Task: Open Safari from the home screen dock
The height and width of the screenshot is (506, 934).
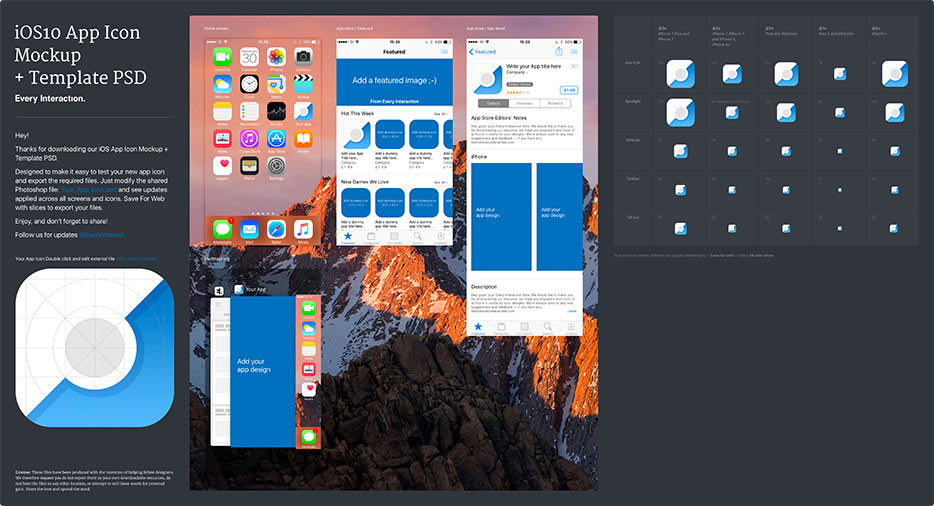Action: click(276, 229)
